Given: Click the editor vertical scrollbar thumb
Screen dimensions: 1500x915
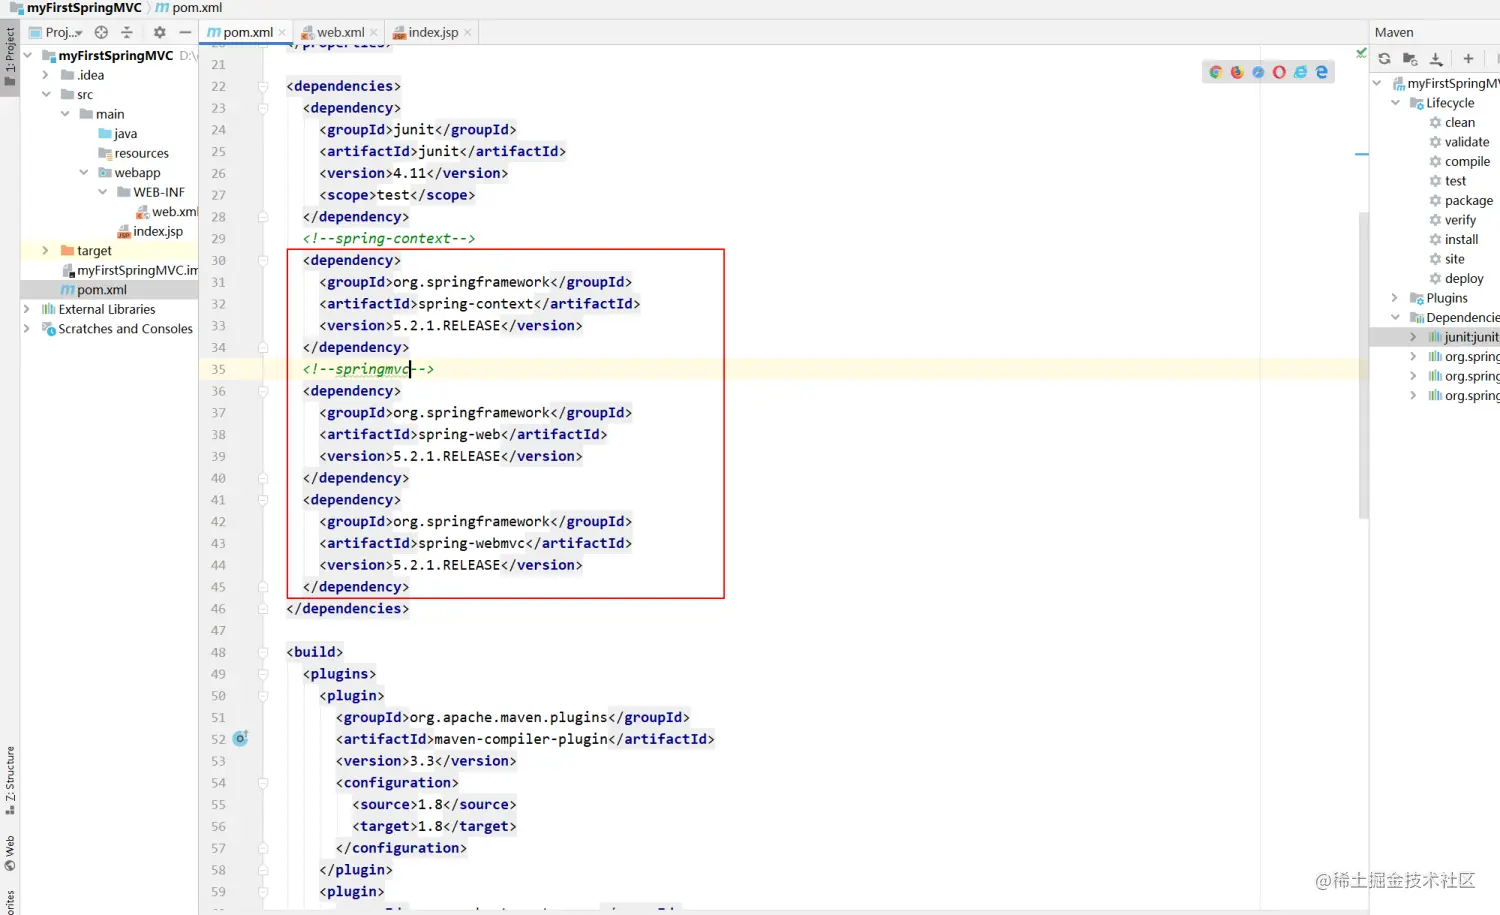Looking at the screenshot, I should tap(1363, 365).
